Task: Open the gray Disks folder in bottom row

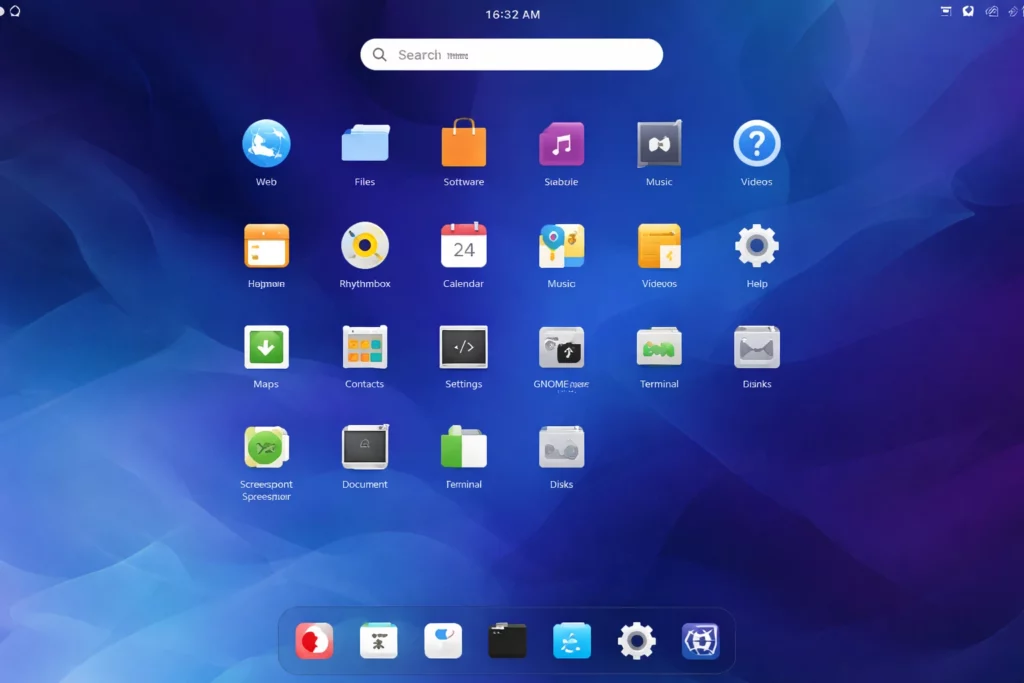Action: (x=562, y=447)
